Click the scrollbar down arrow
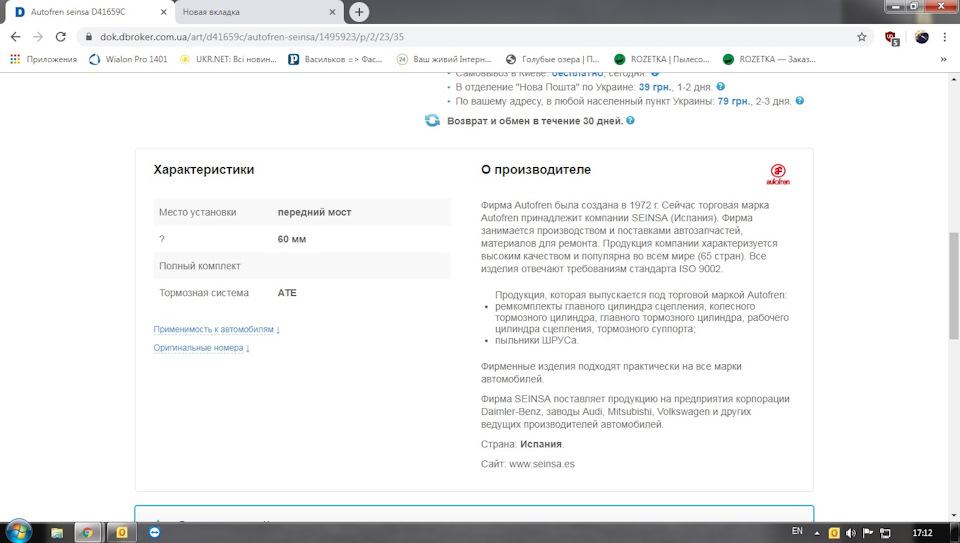Viewport: 960px width, 543px height. point(953,515)
